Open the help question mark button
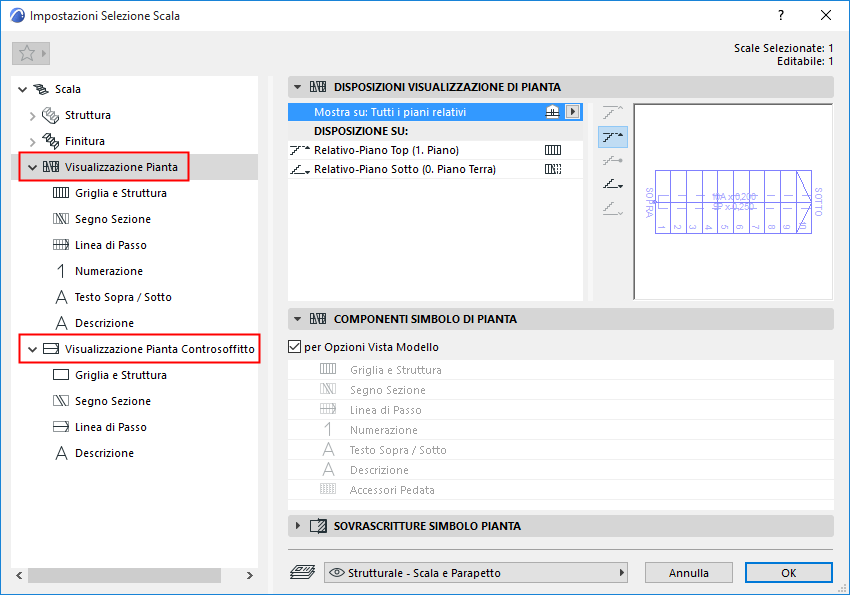The width and height of the screenshot is (850, 595). 781,15
